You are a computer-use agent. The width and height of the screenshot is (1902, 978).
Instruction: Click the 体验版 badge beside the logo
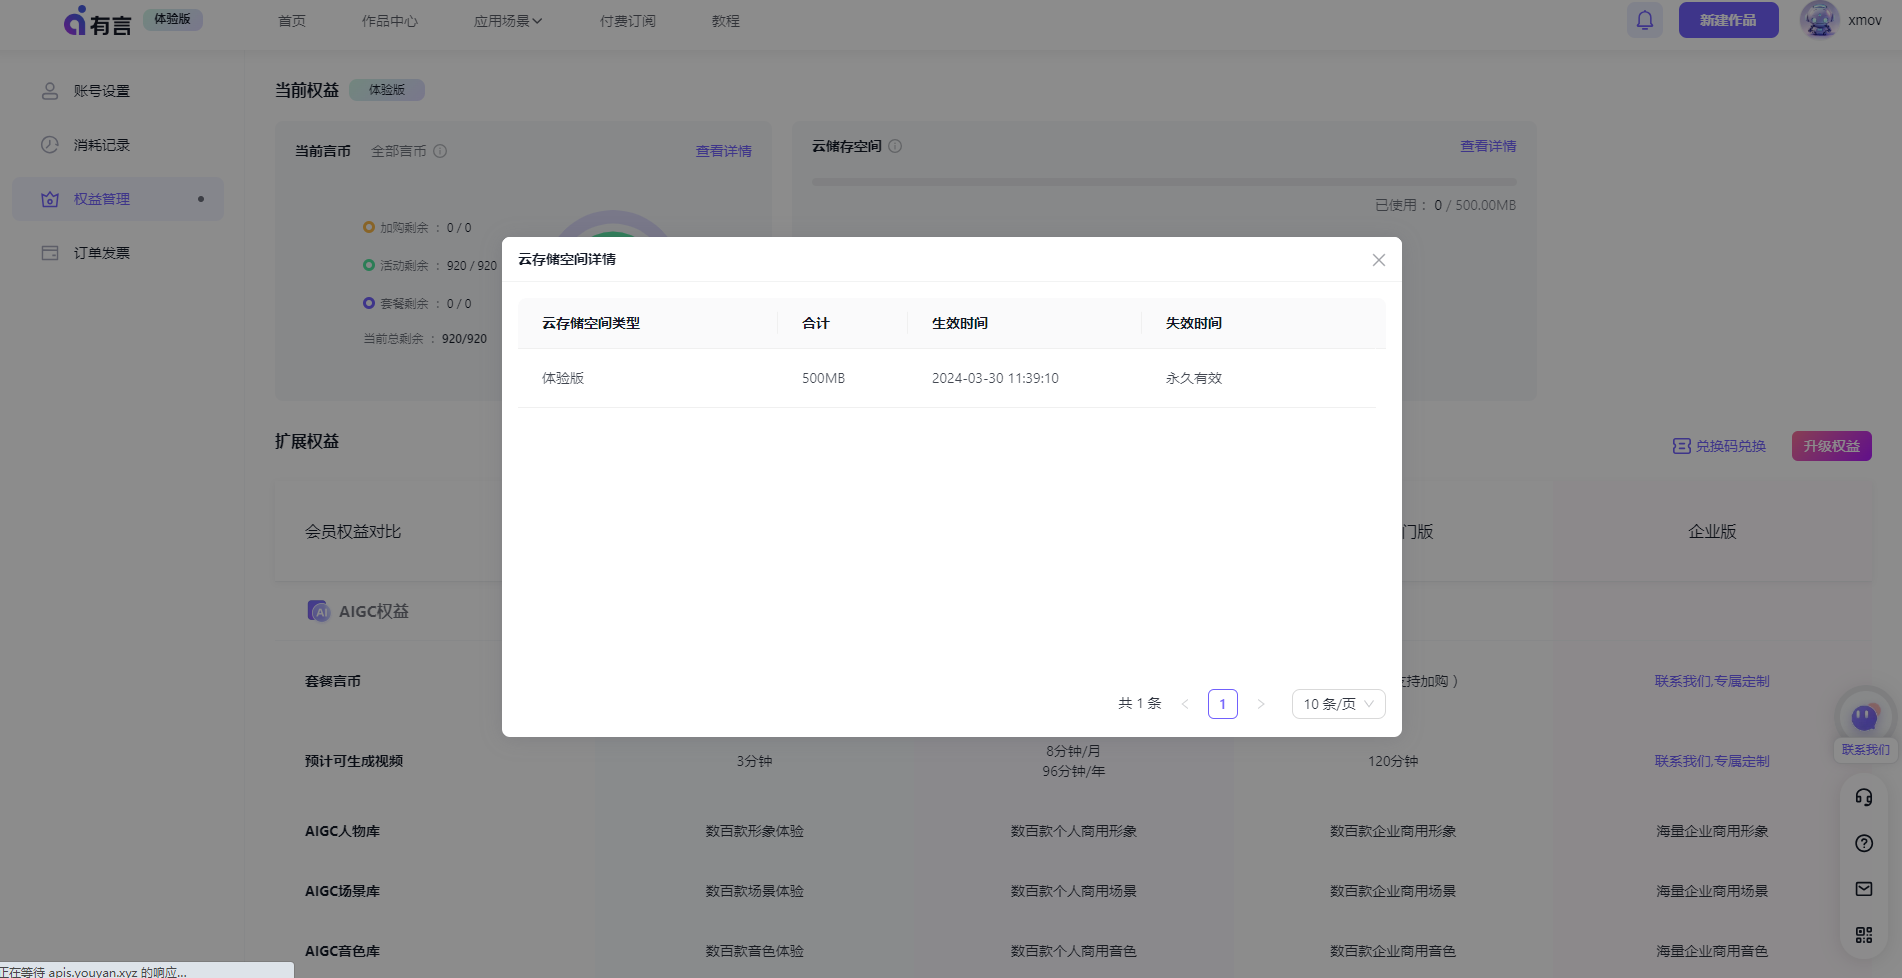pos(172,19)
